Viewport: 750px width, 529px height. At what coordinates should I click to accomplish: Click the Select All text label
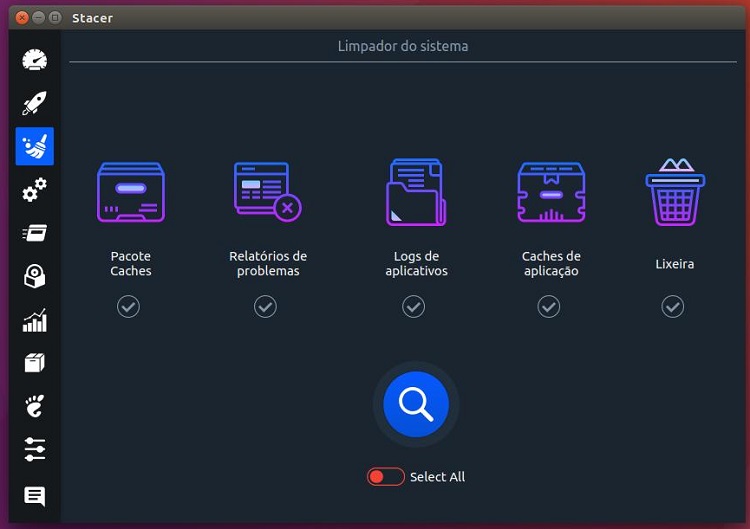click(437, 477)
